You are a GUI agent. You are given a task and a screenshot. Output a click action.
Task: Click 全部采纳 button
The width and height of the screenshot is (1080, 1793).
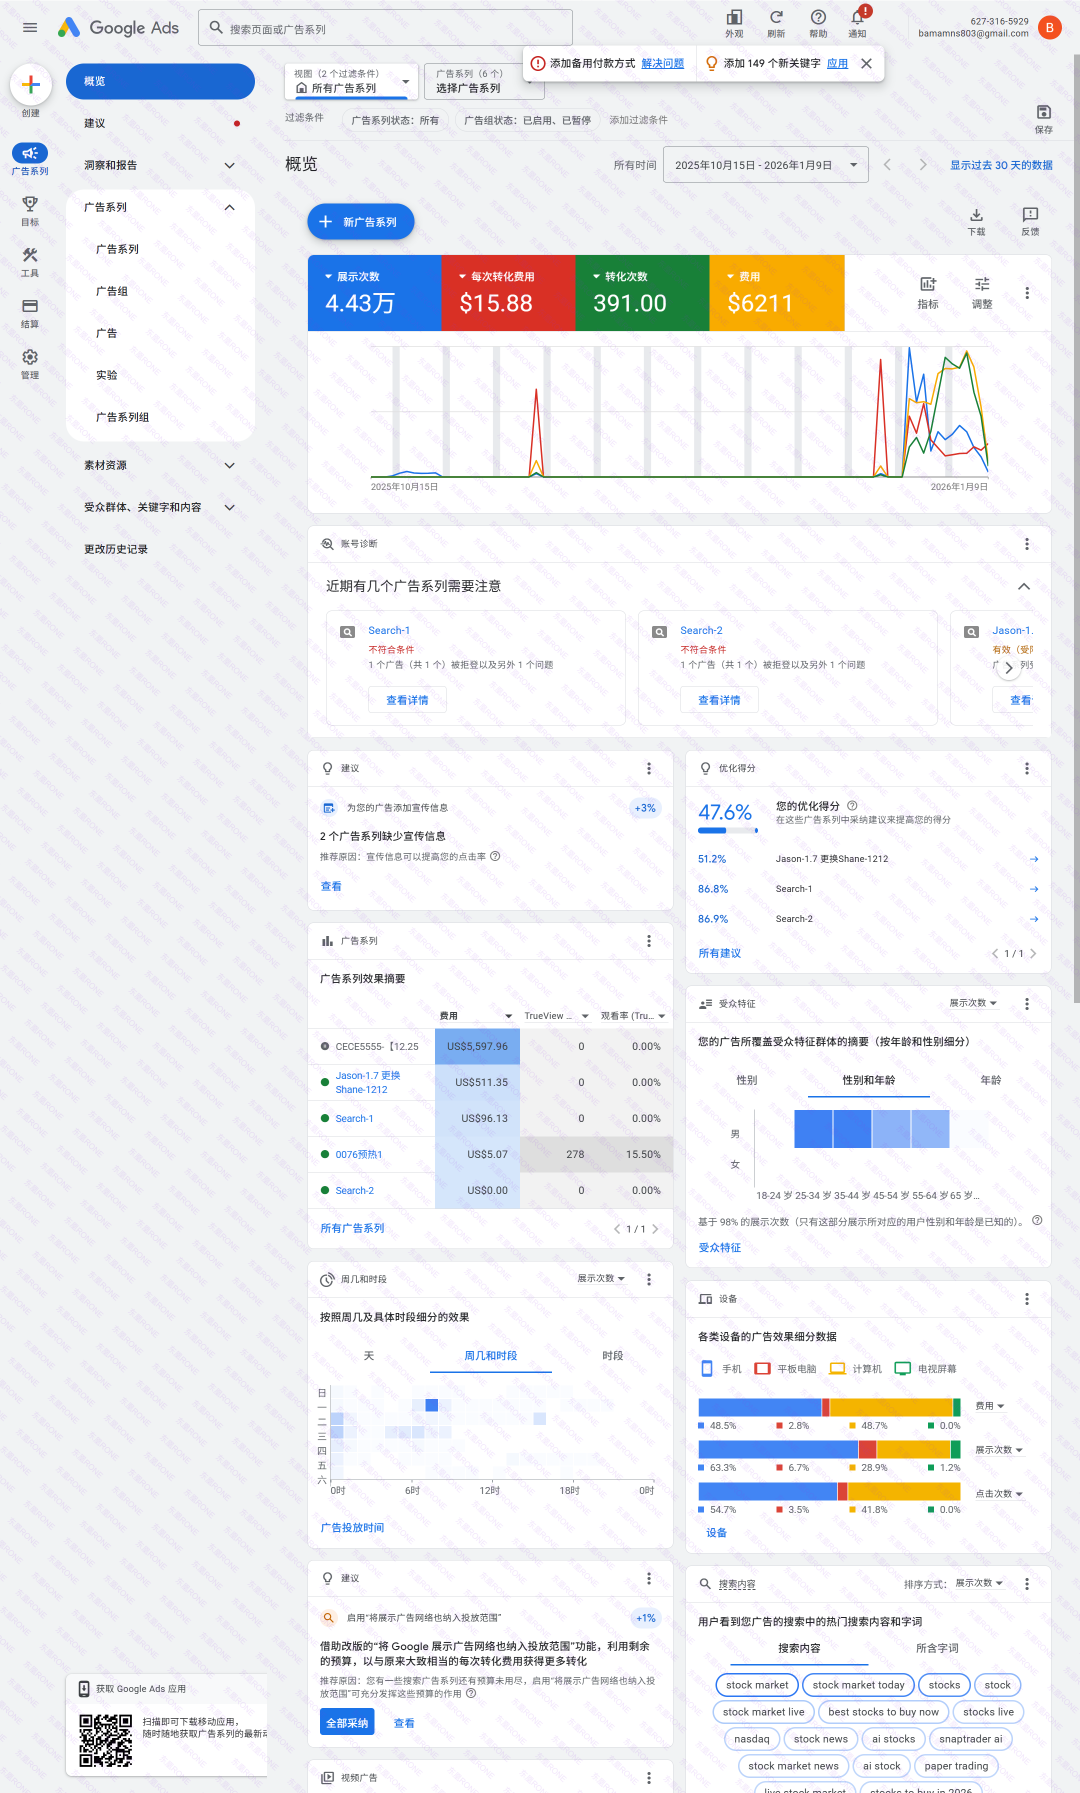(347, 1723)
